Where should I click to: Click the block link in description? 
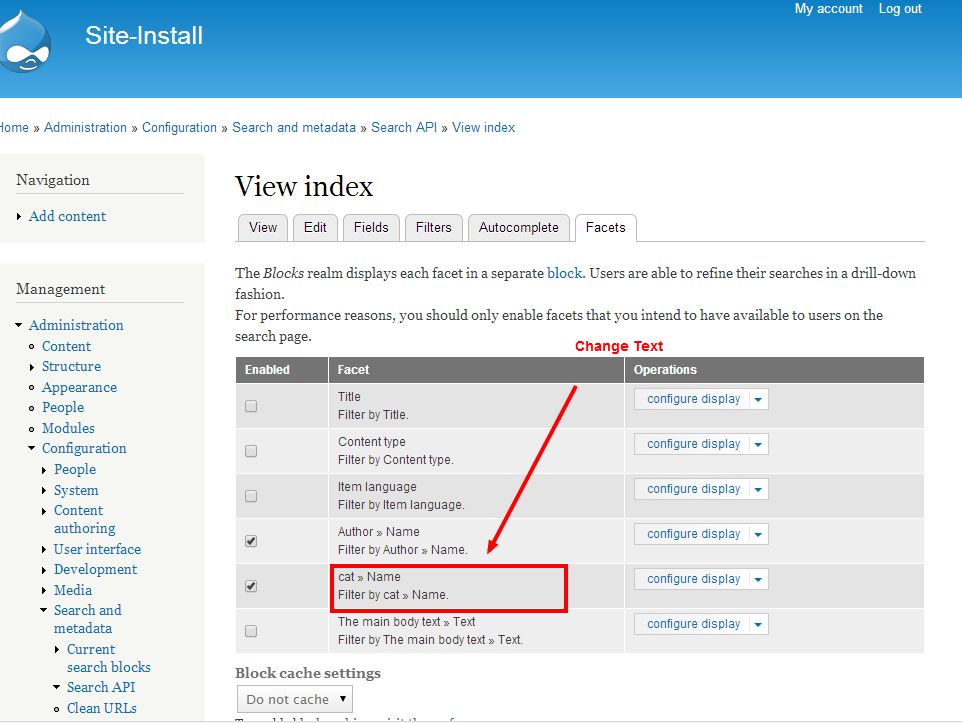(x=564, y=273)
